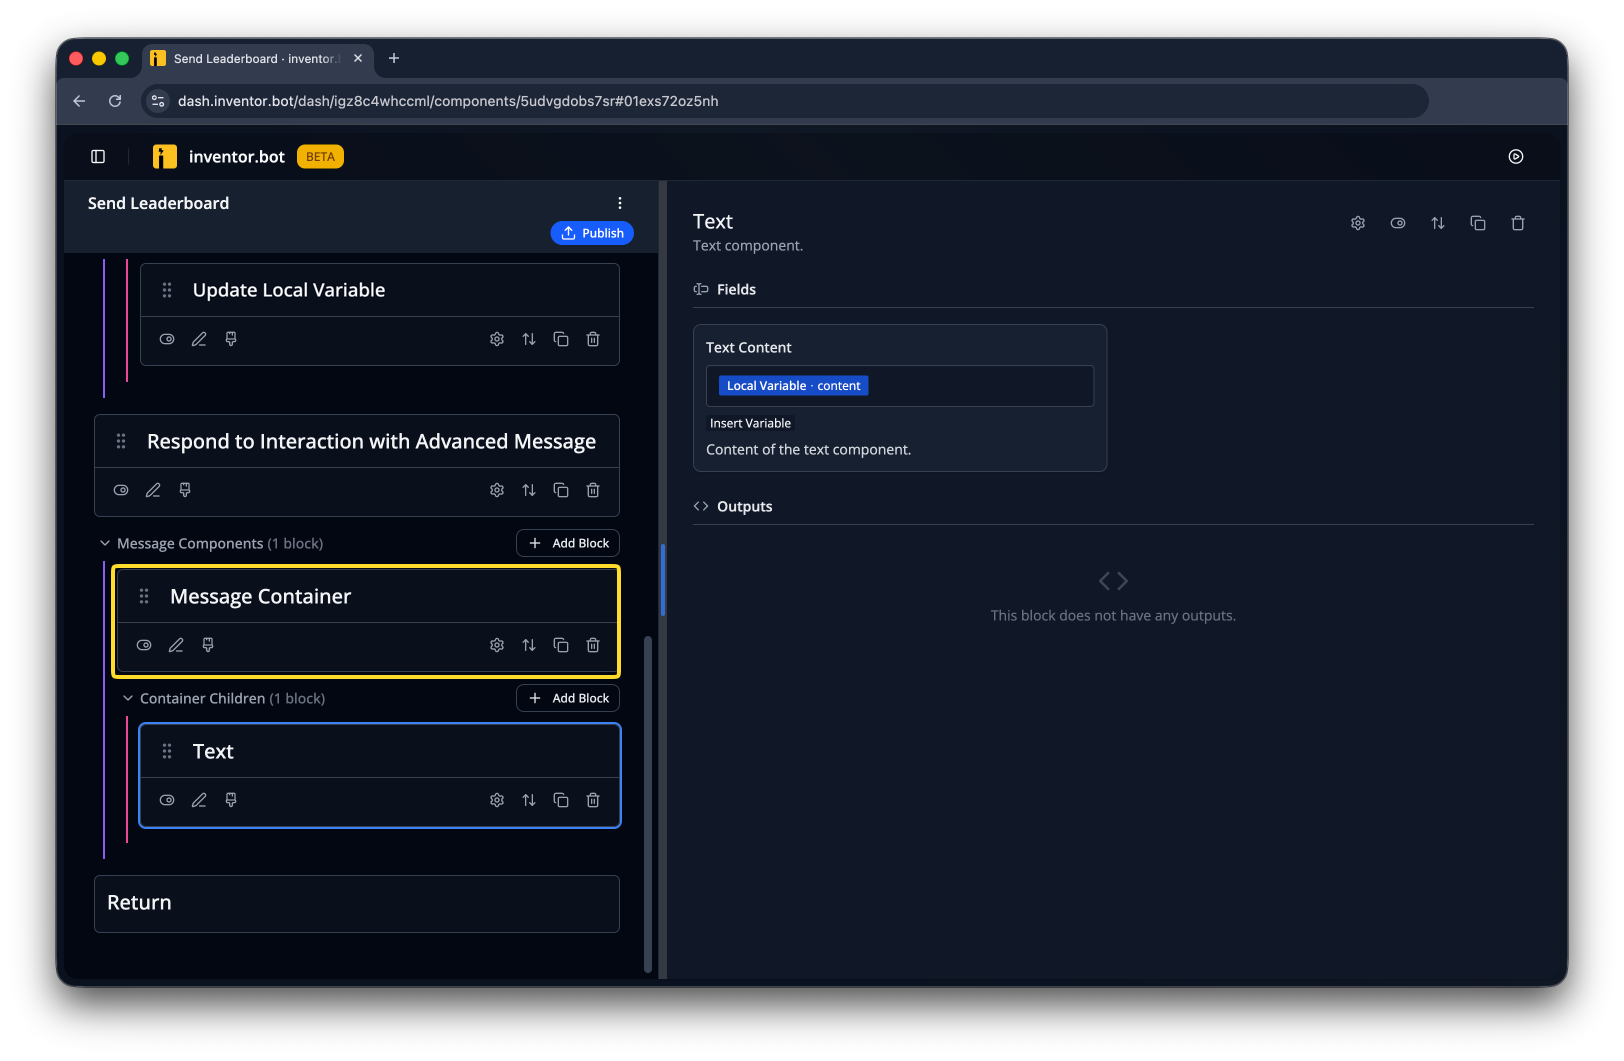Duplicate the Text block in list
1624x1061 pixels.
click(x=561, y=801)
